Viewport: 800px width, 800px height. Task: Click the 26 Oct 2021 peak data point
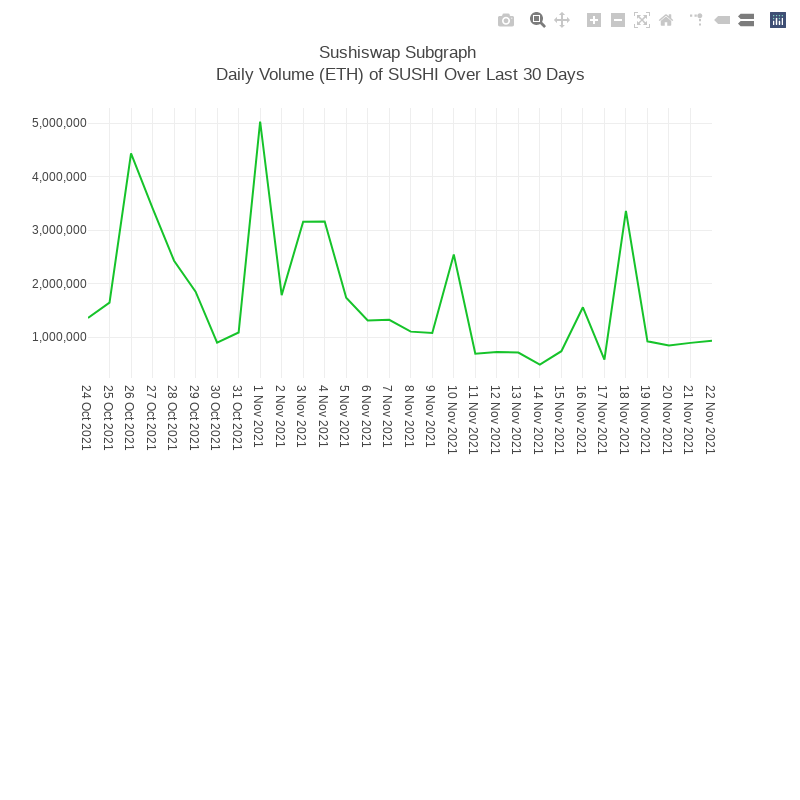[x=131, y=154]
